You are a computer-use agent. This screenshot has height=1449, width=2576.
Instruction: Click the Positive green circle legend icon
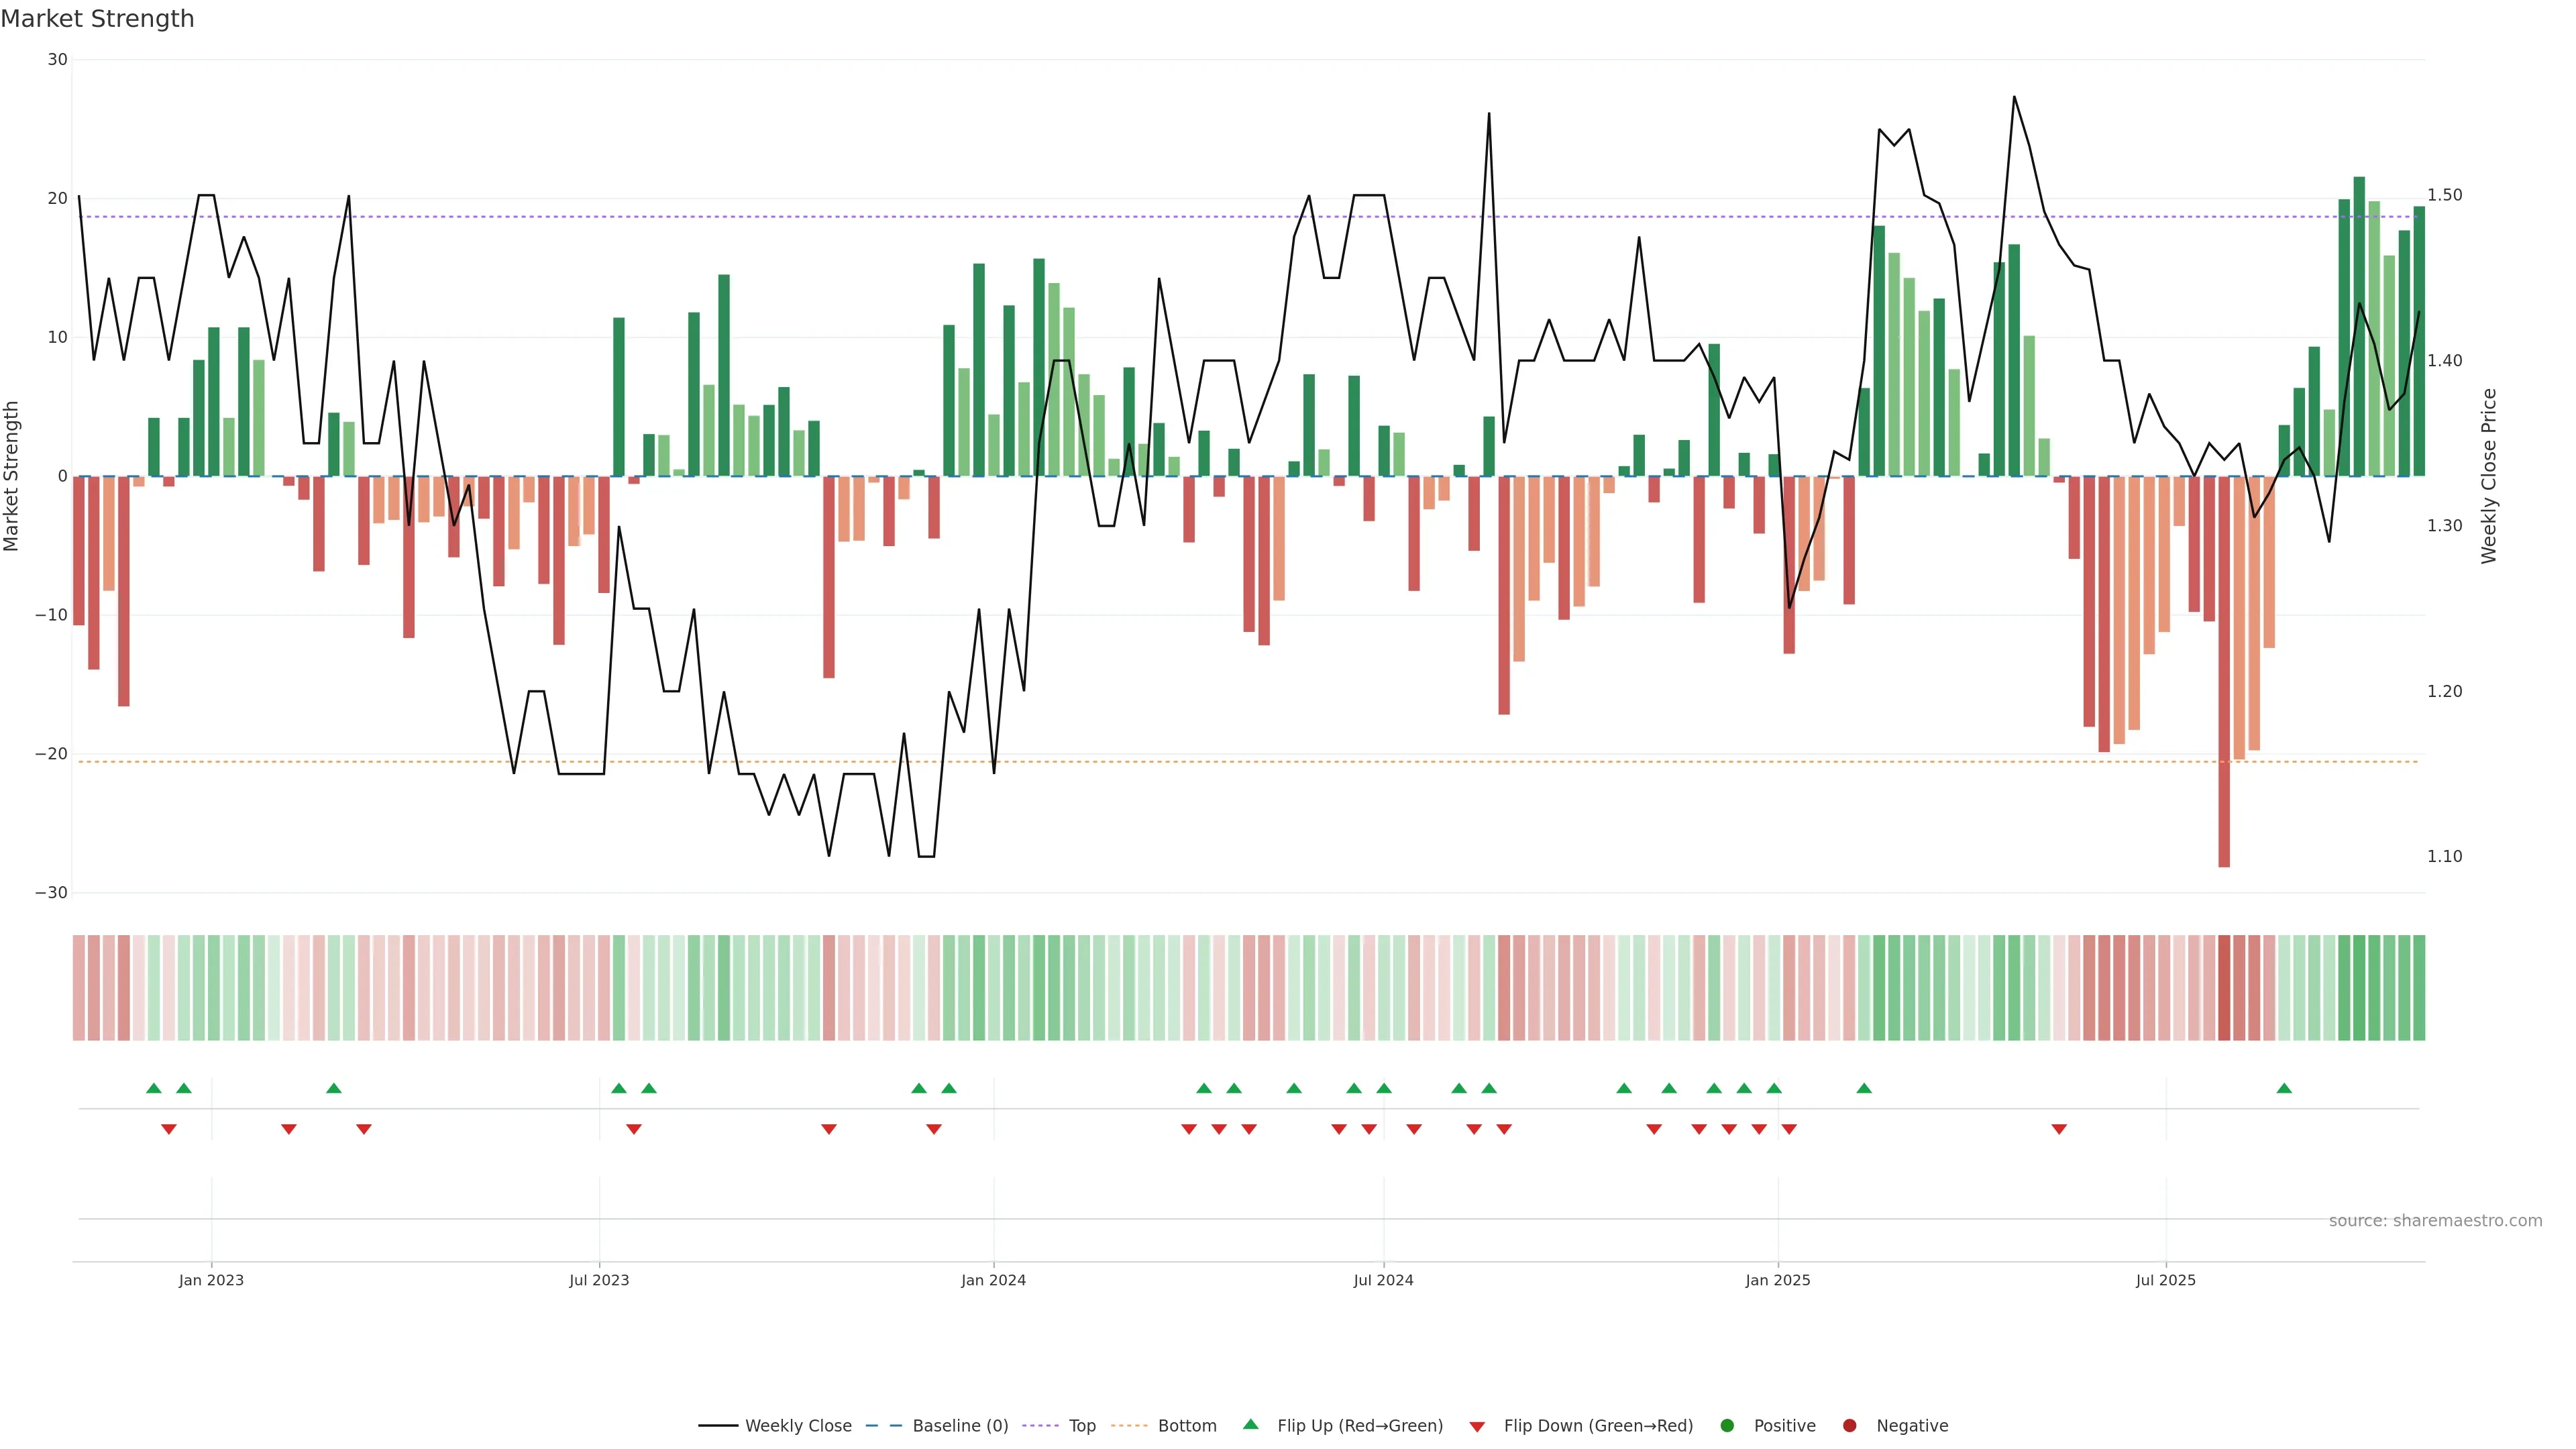point(1727,1426)
